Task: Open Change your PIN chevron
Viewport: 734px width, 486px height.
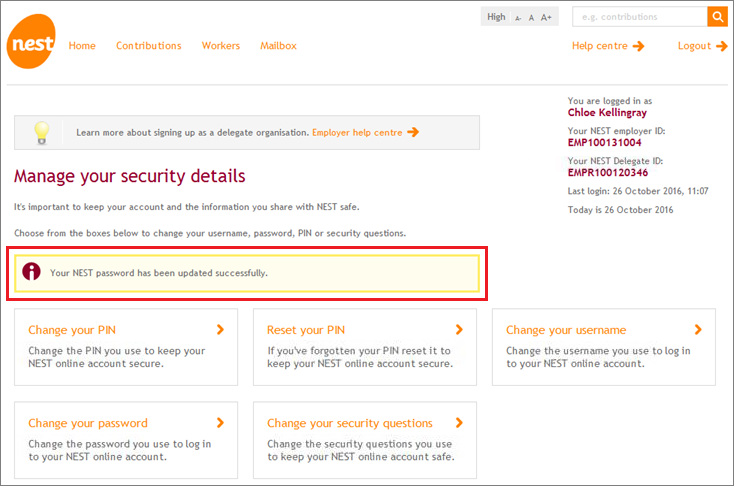Action: tap(220, 330)
